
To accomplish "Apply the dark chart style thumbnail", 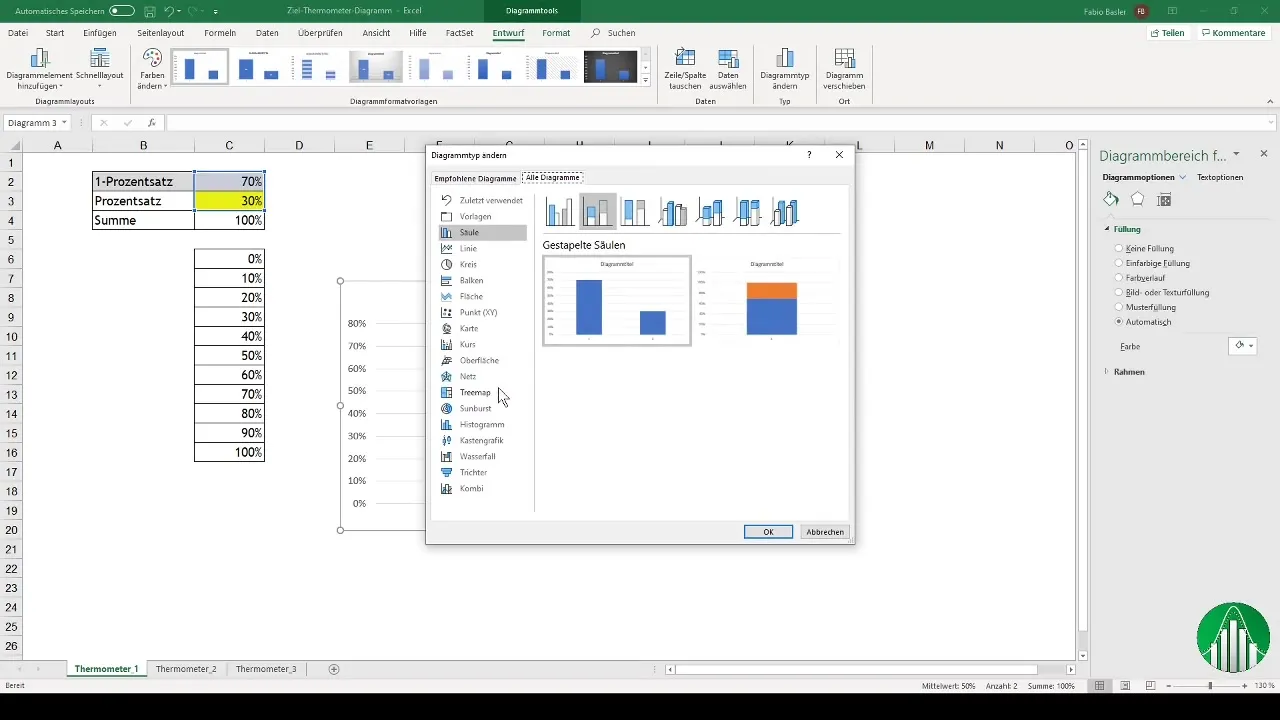I will [610, 67].
